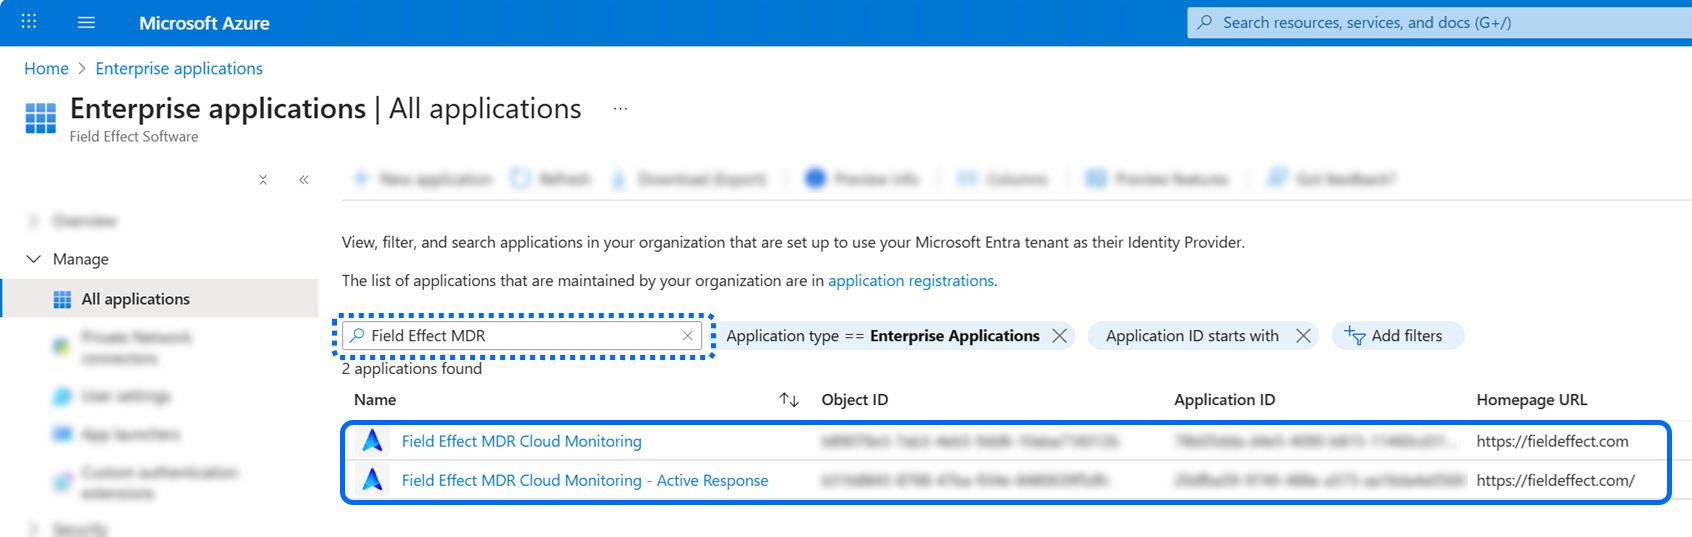Click the Field Effect Software tenant subtitle
The height and width of the screenshot is (537, 1692).
pos(134,137)
